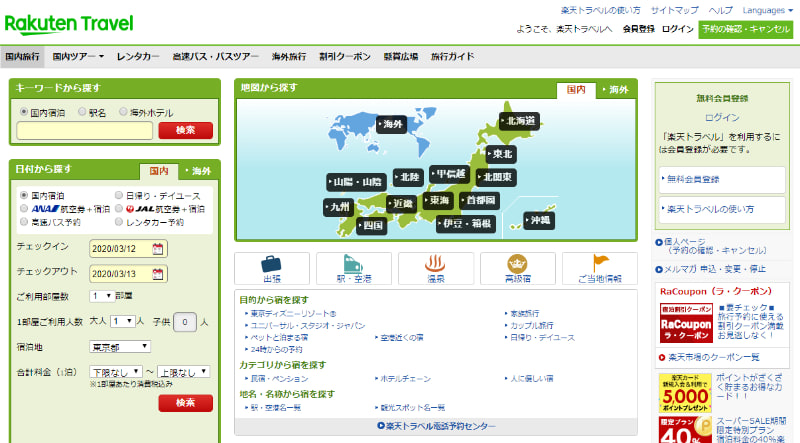Image resolution: width=800 pixels, height=443 pixels.
Task: Click the 高級宿 crown icon
Action: 517,264
